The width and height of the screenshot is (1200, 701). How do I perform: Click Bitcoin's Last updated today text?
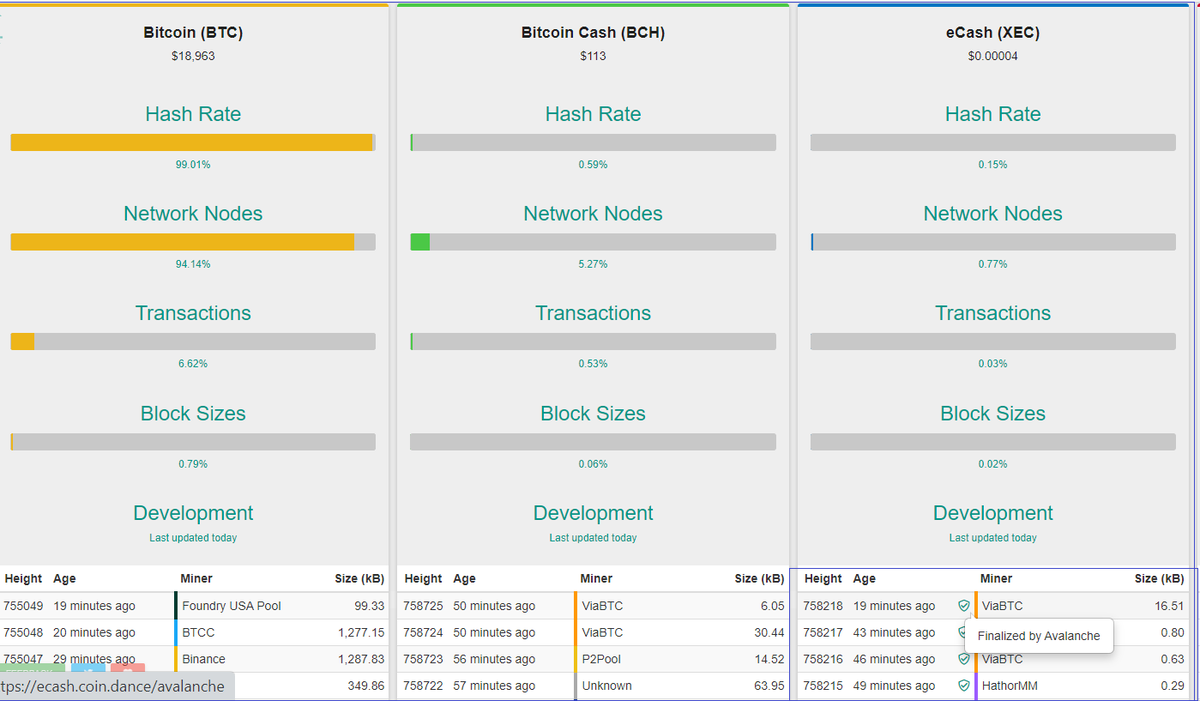pyautogui.click(x=193, y=538)
